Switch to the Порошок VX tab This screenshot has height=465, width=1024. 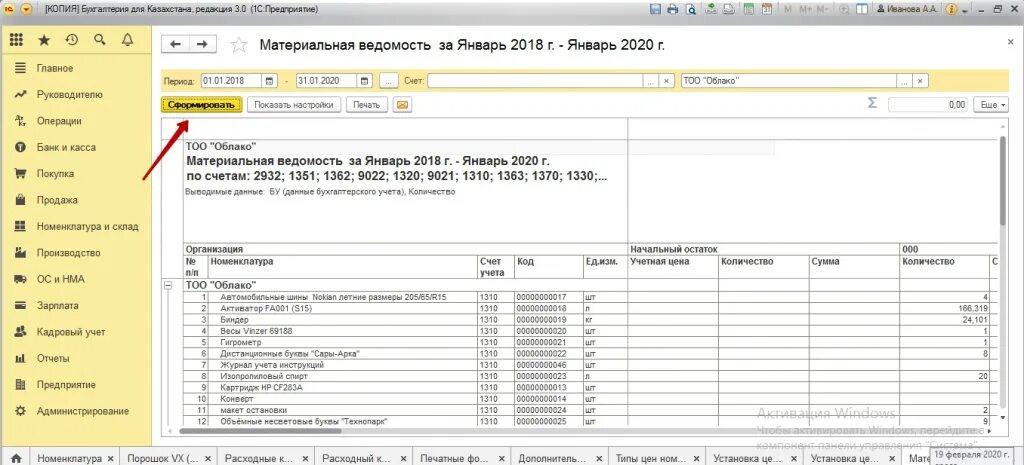[162, 458]
